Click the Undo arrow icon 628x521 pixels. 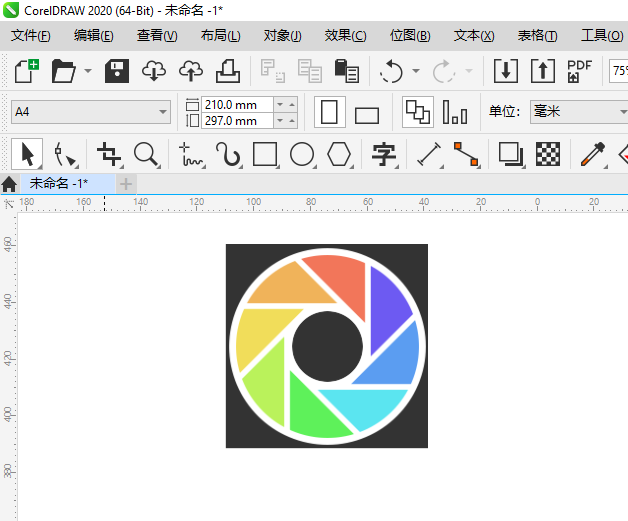click(391, 71)
